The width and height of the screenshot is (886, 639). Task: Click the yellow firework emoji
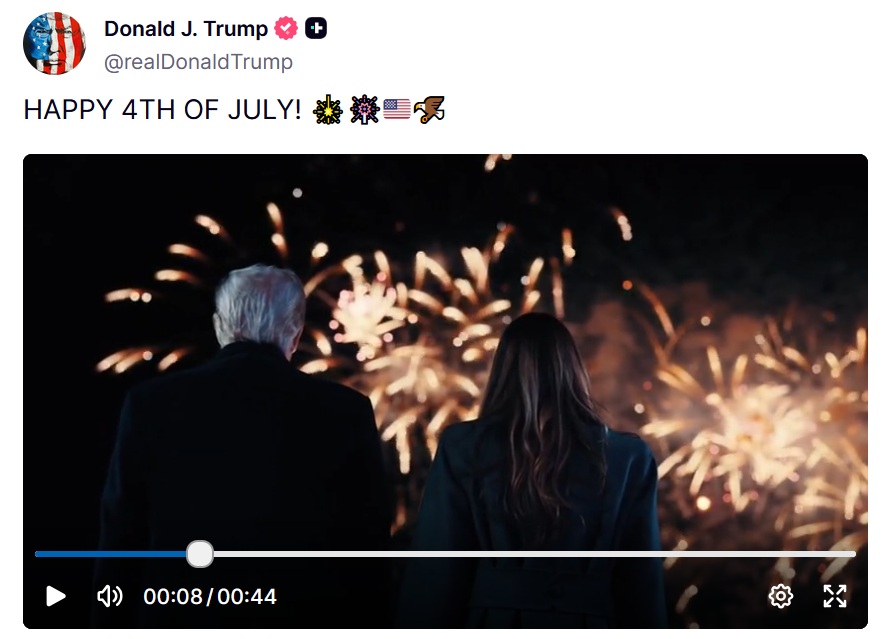[328, 110]
